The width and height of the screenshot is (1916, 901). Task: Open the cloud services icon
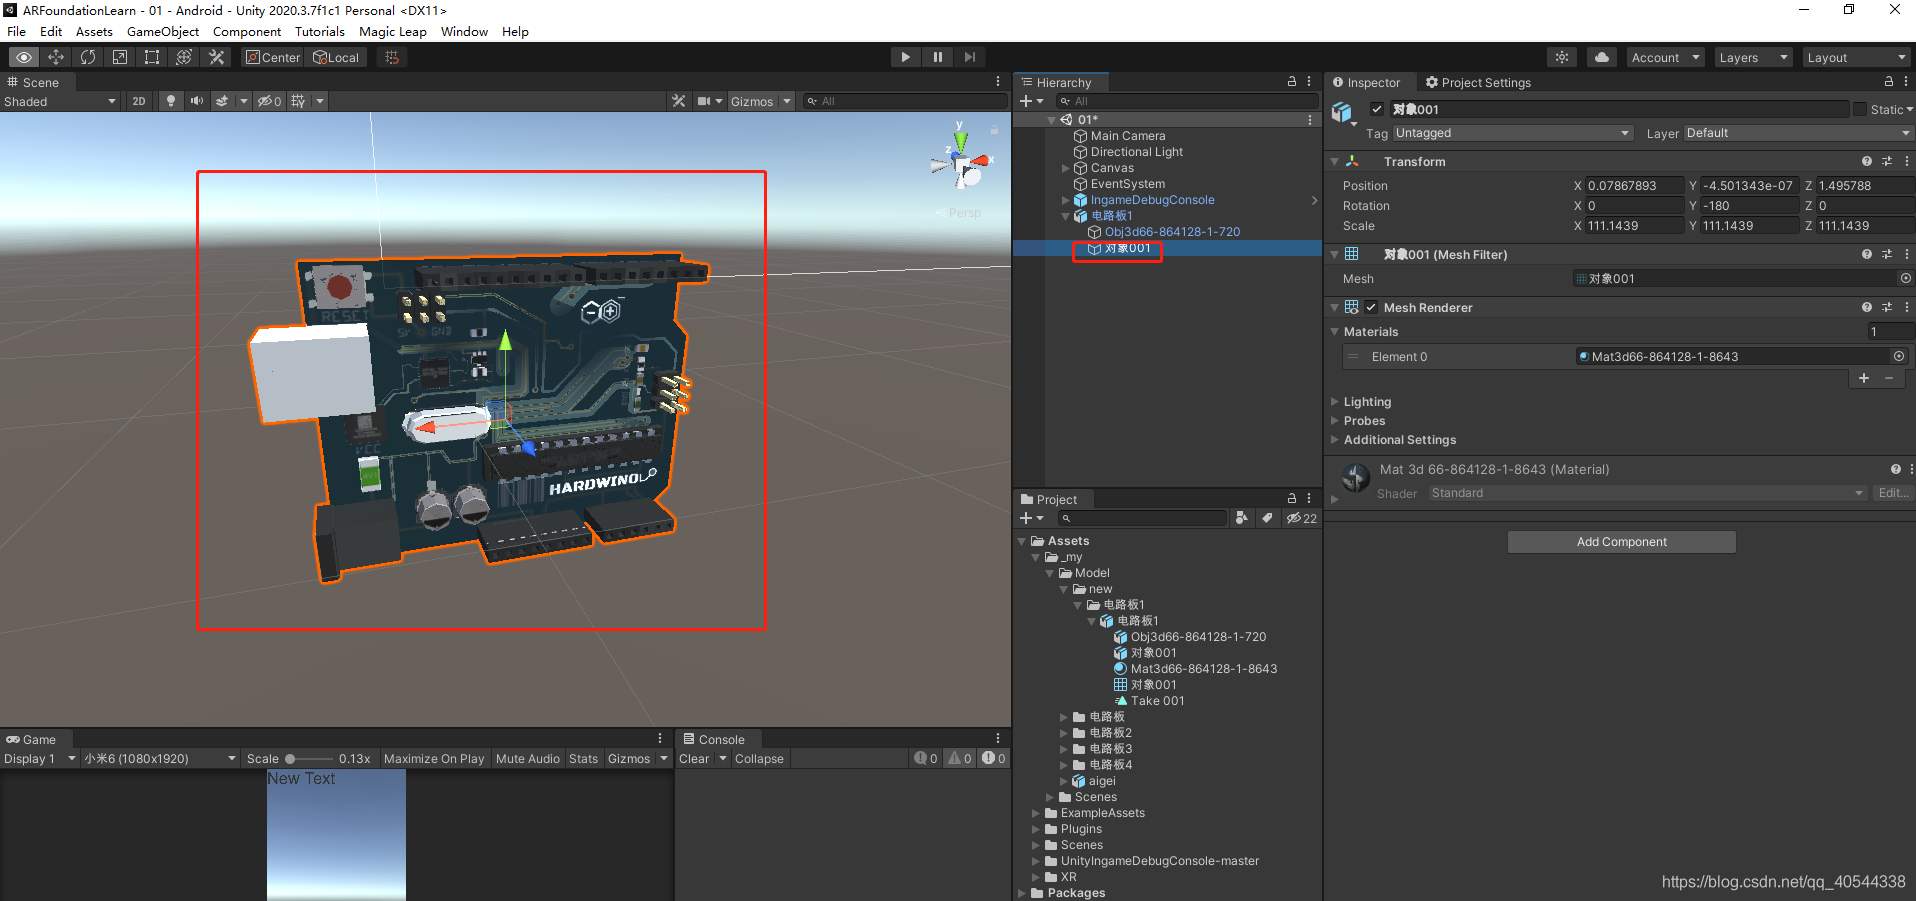pos(1602,57)
